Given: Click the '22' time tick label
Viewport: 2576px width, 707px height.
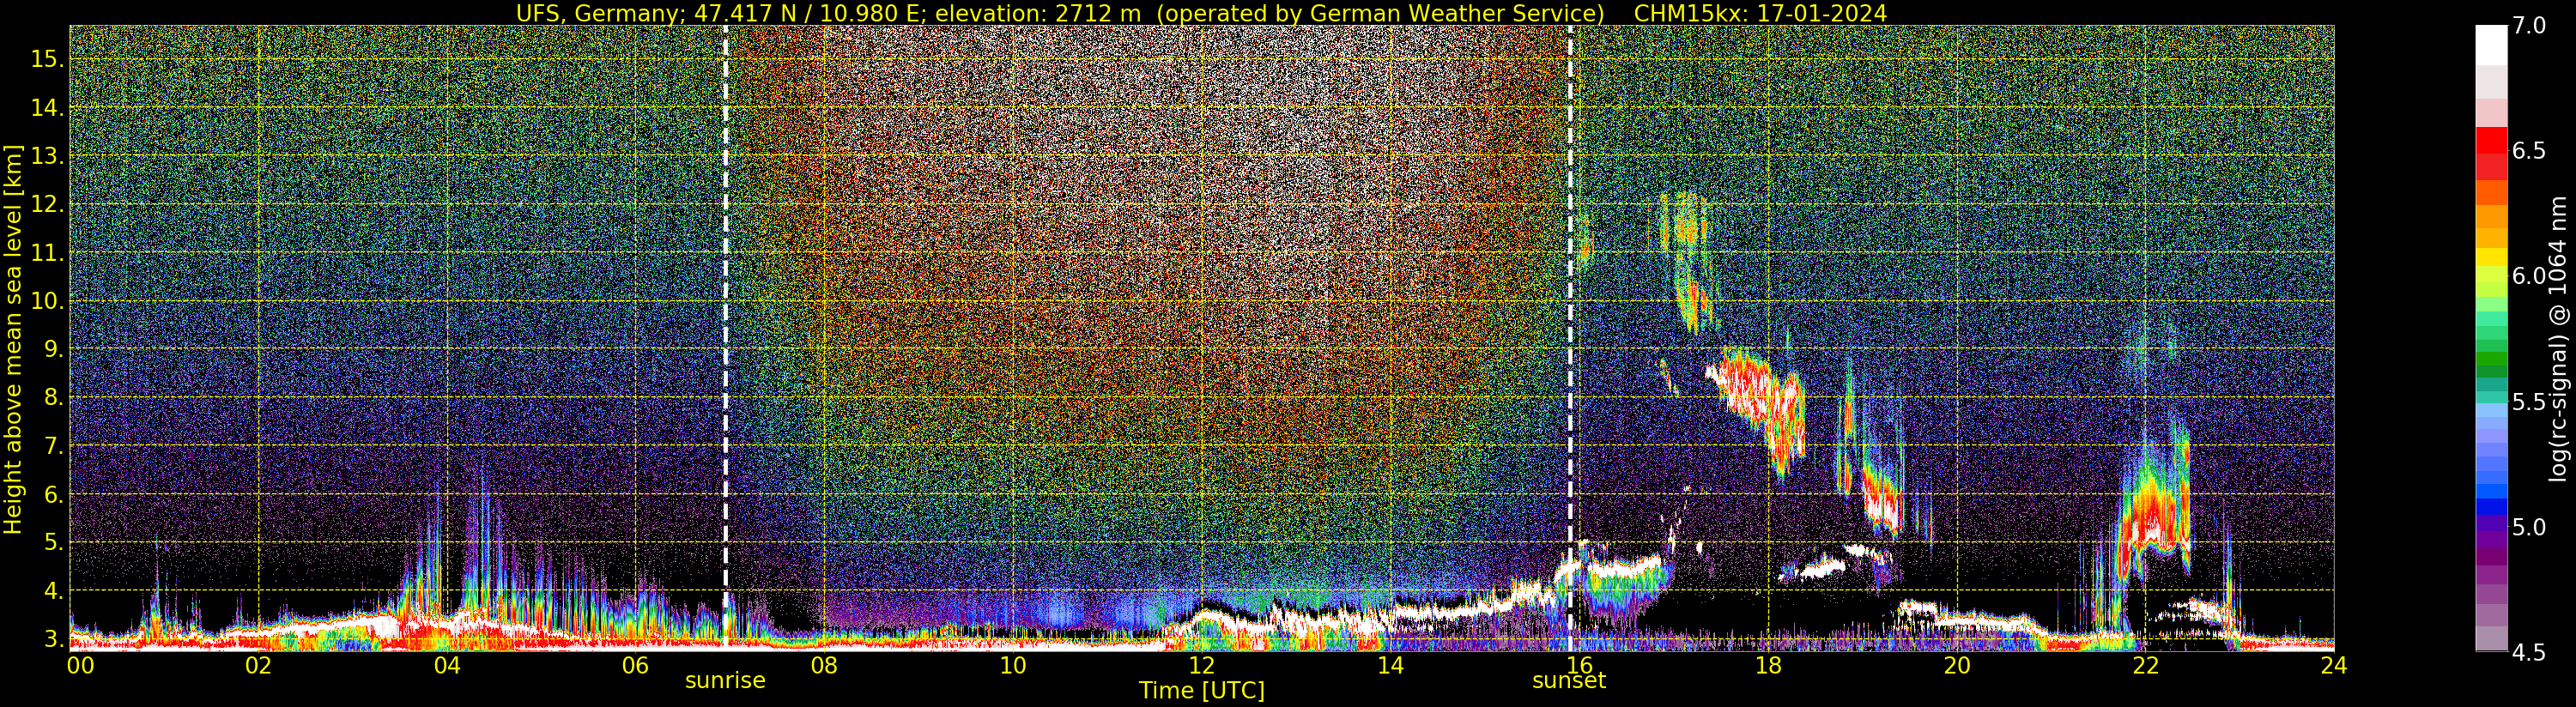Looking at the screenshot, I should click(2145, 666).
